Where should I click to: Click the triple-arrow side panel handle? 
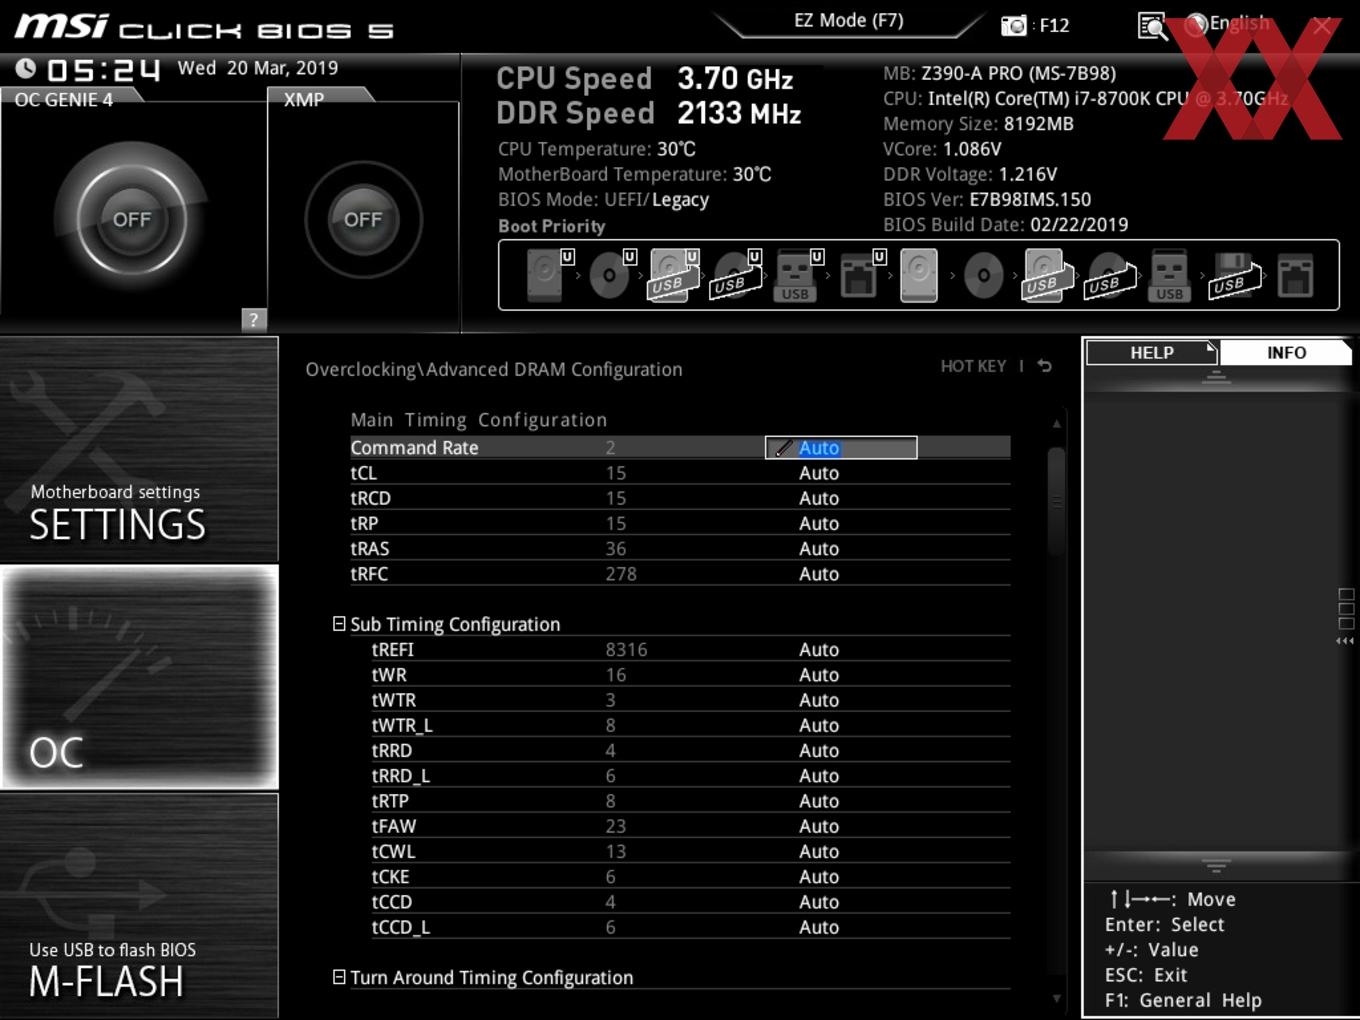(x=1345, y=641)
